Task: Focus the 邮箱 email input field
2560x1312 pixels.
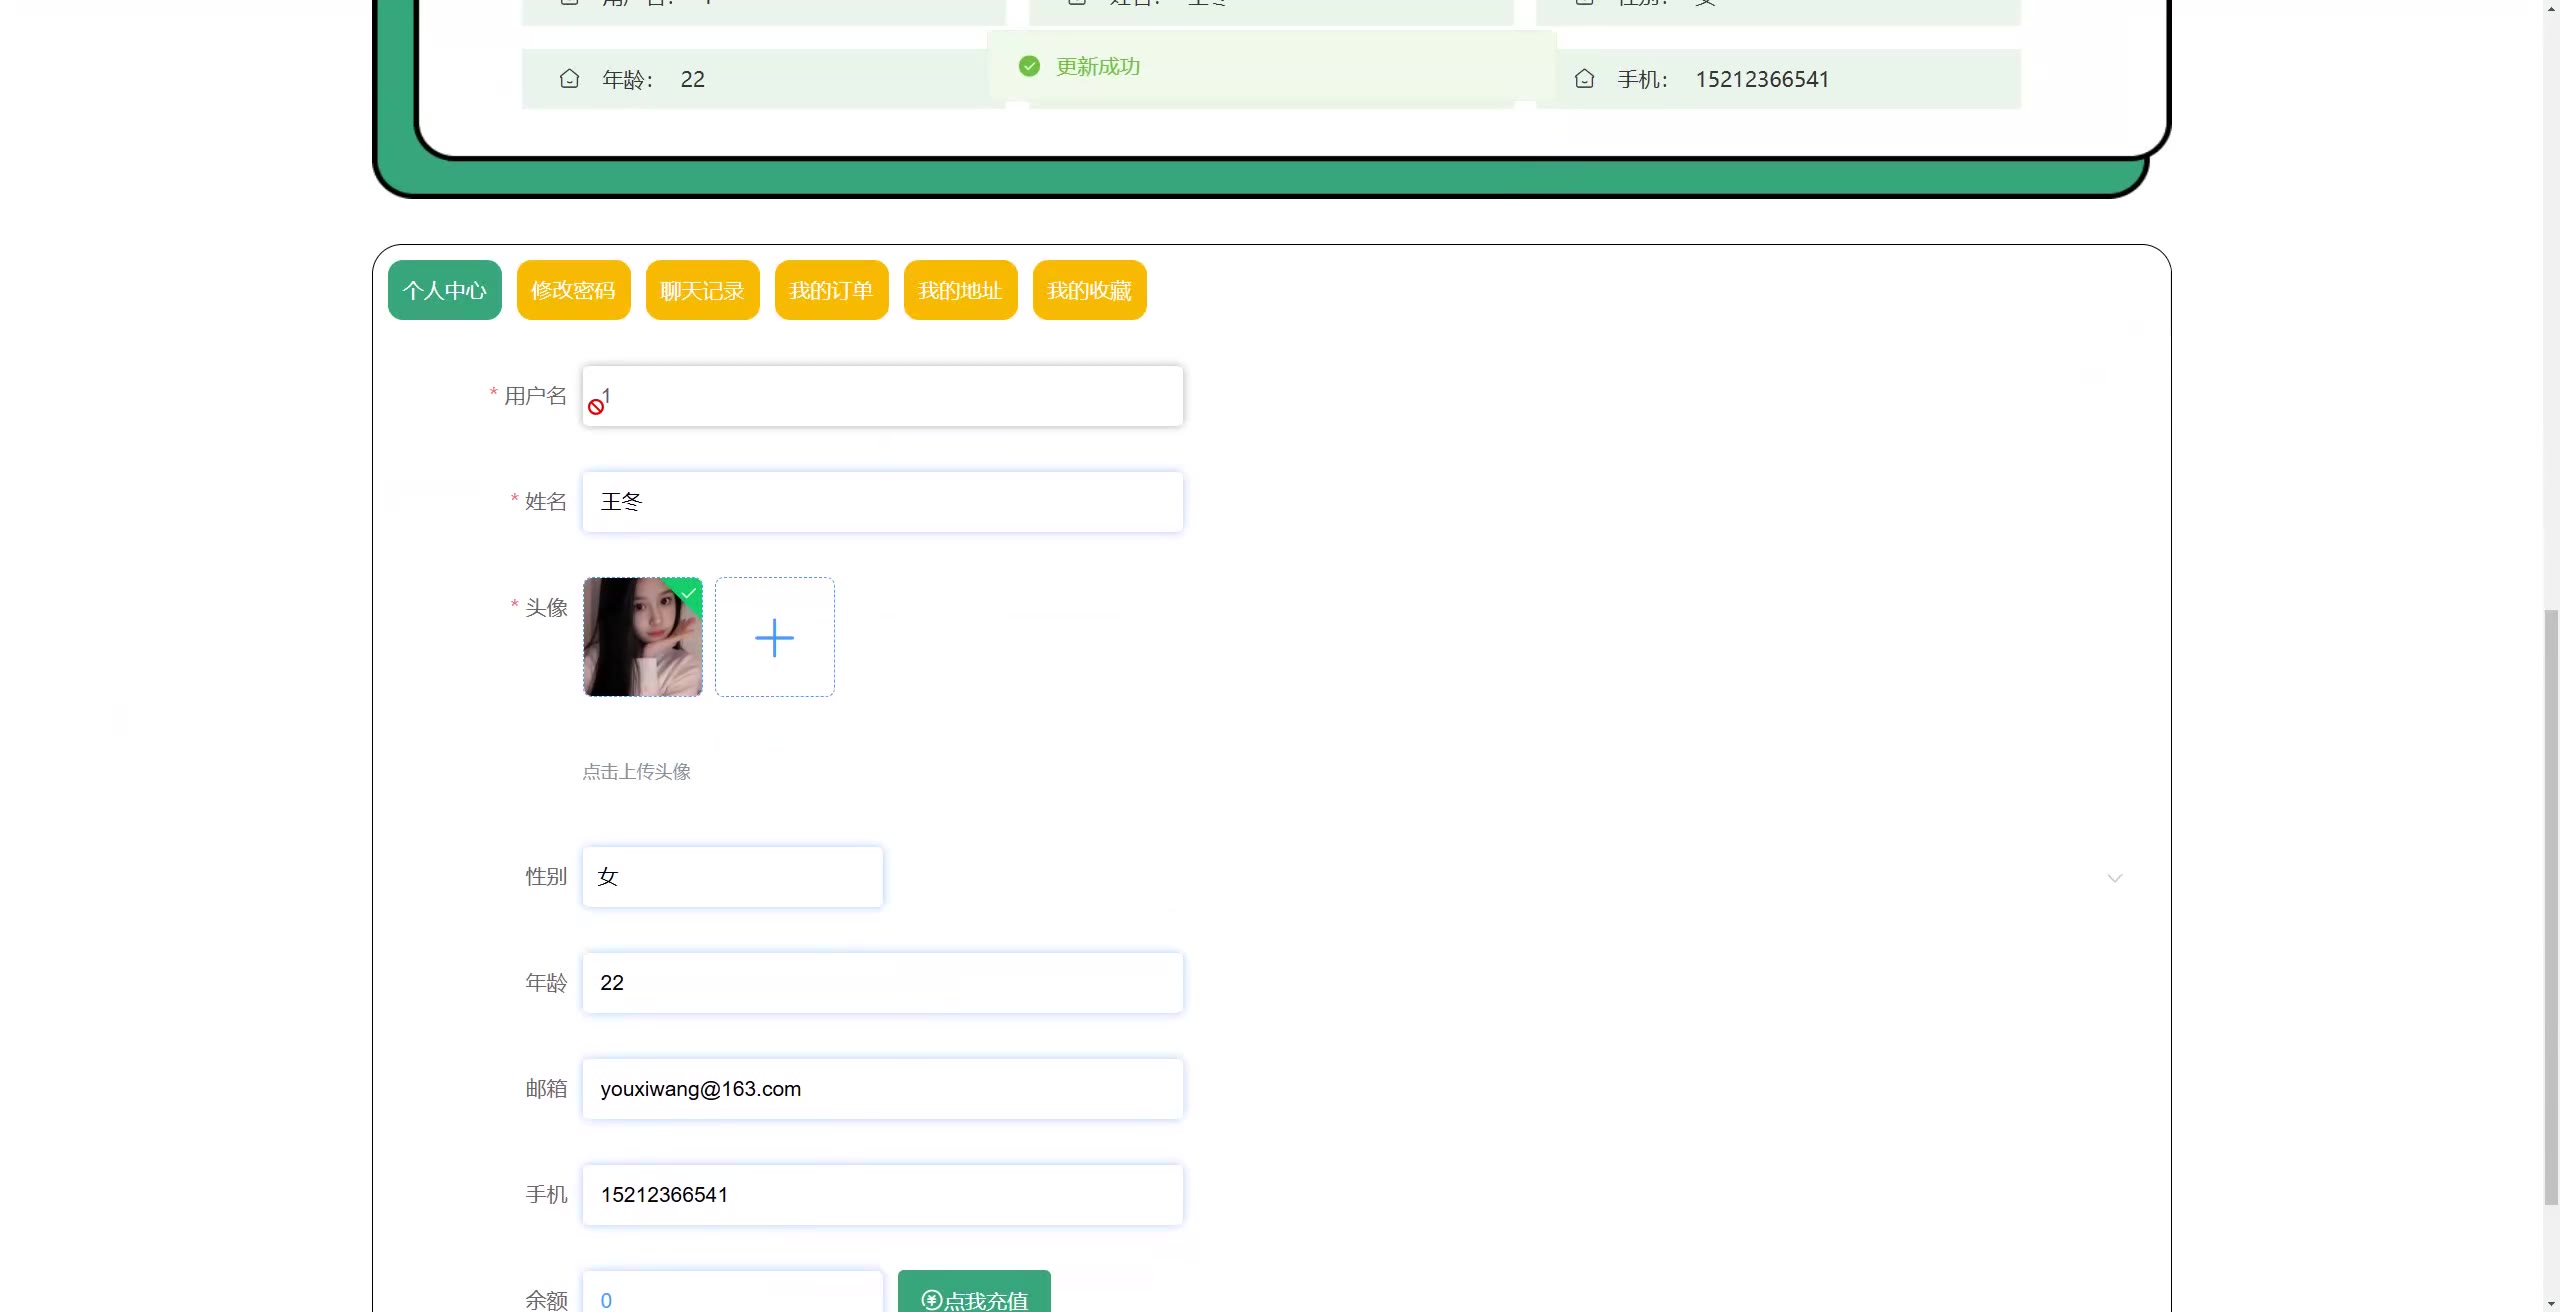Action: coord(882,1089)
